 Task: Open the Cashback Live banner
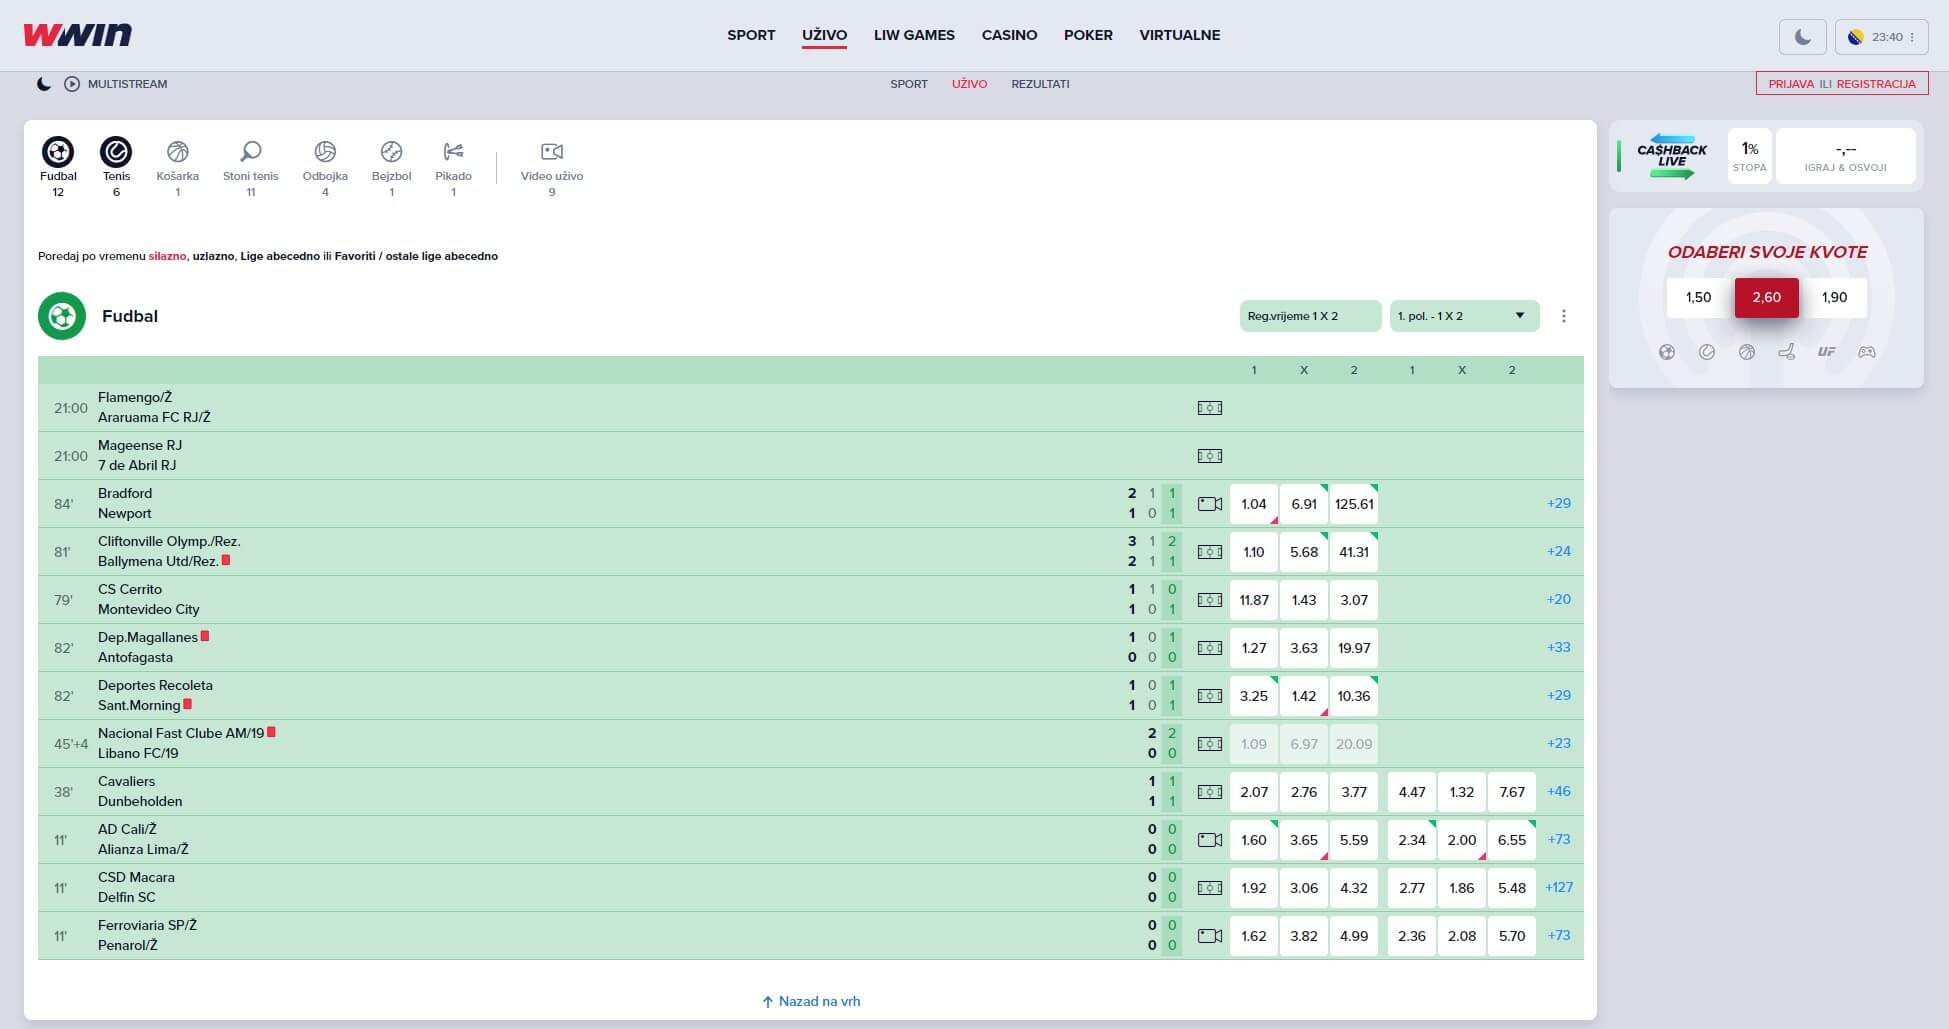click(1672, 156)
